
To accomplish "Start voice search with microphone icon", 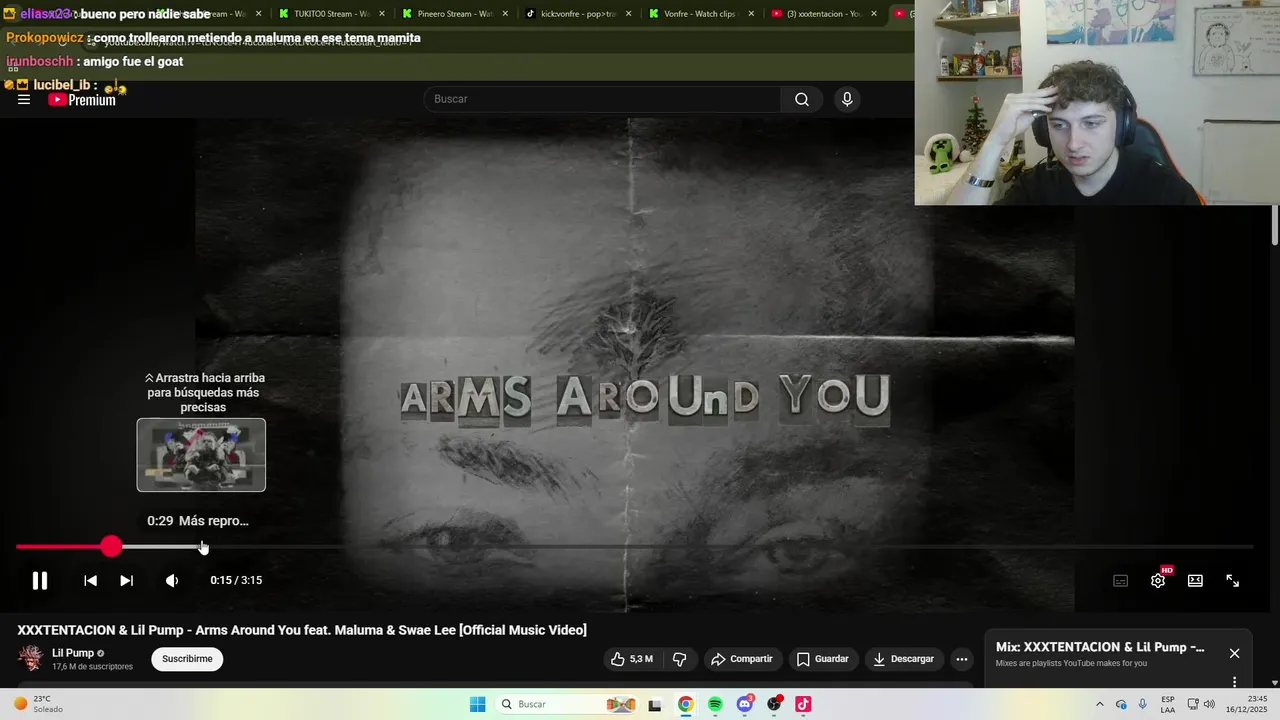I will click(x=847, y=99).
